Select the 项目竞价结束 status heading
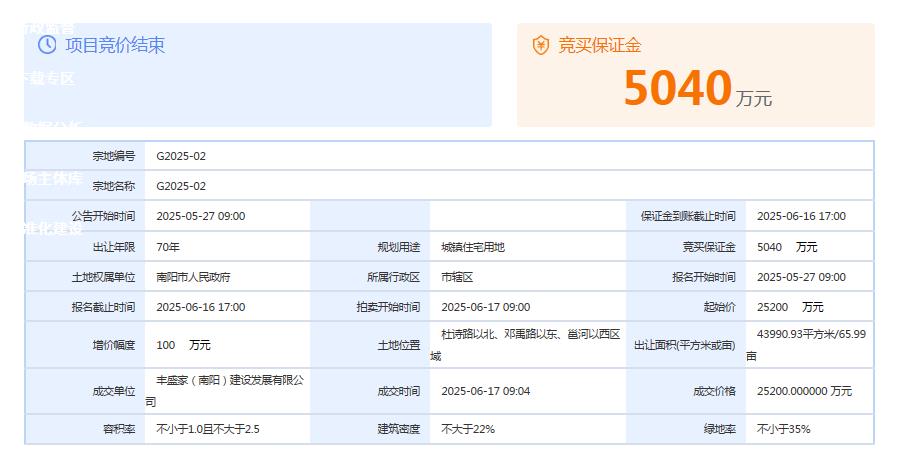 point(115,45)
